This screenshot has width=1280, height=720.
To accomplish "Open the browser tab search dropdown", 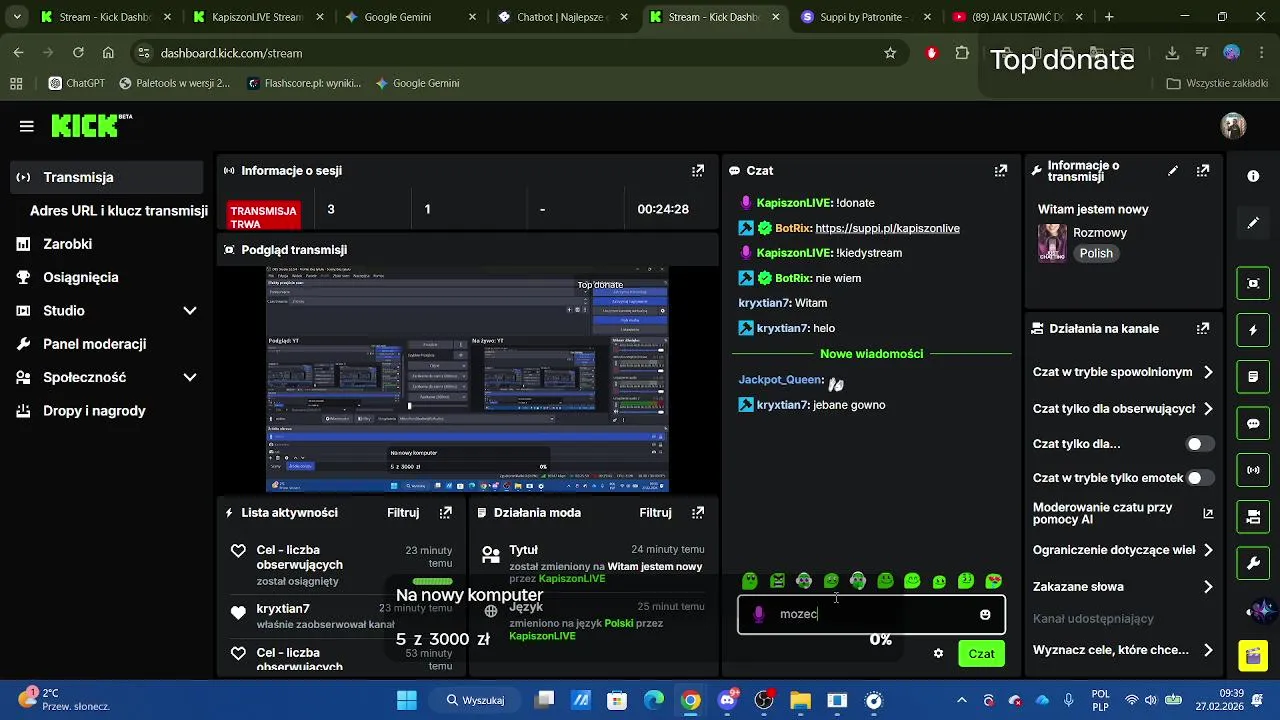I will tap(17, 17).
